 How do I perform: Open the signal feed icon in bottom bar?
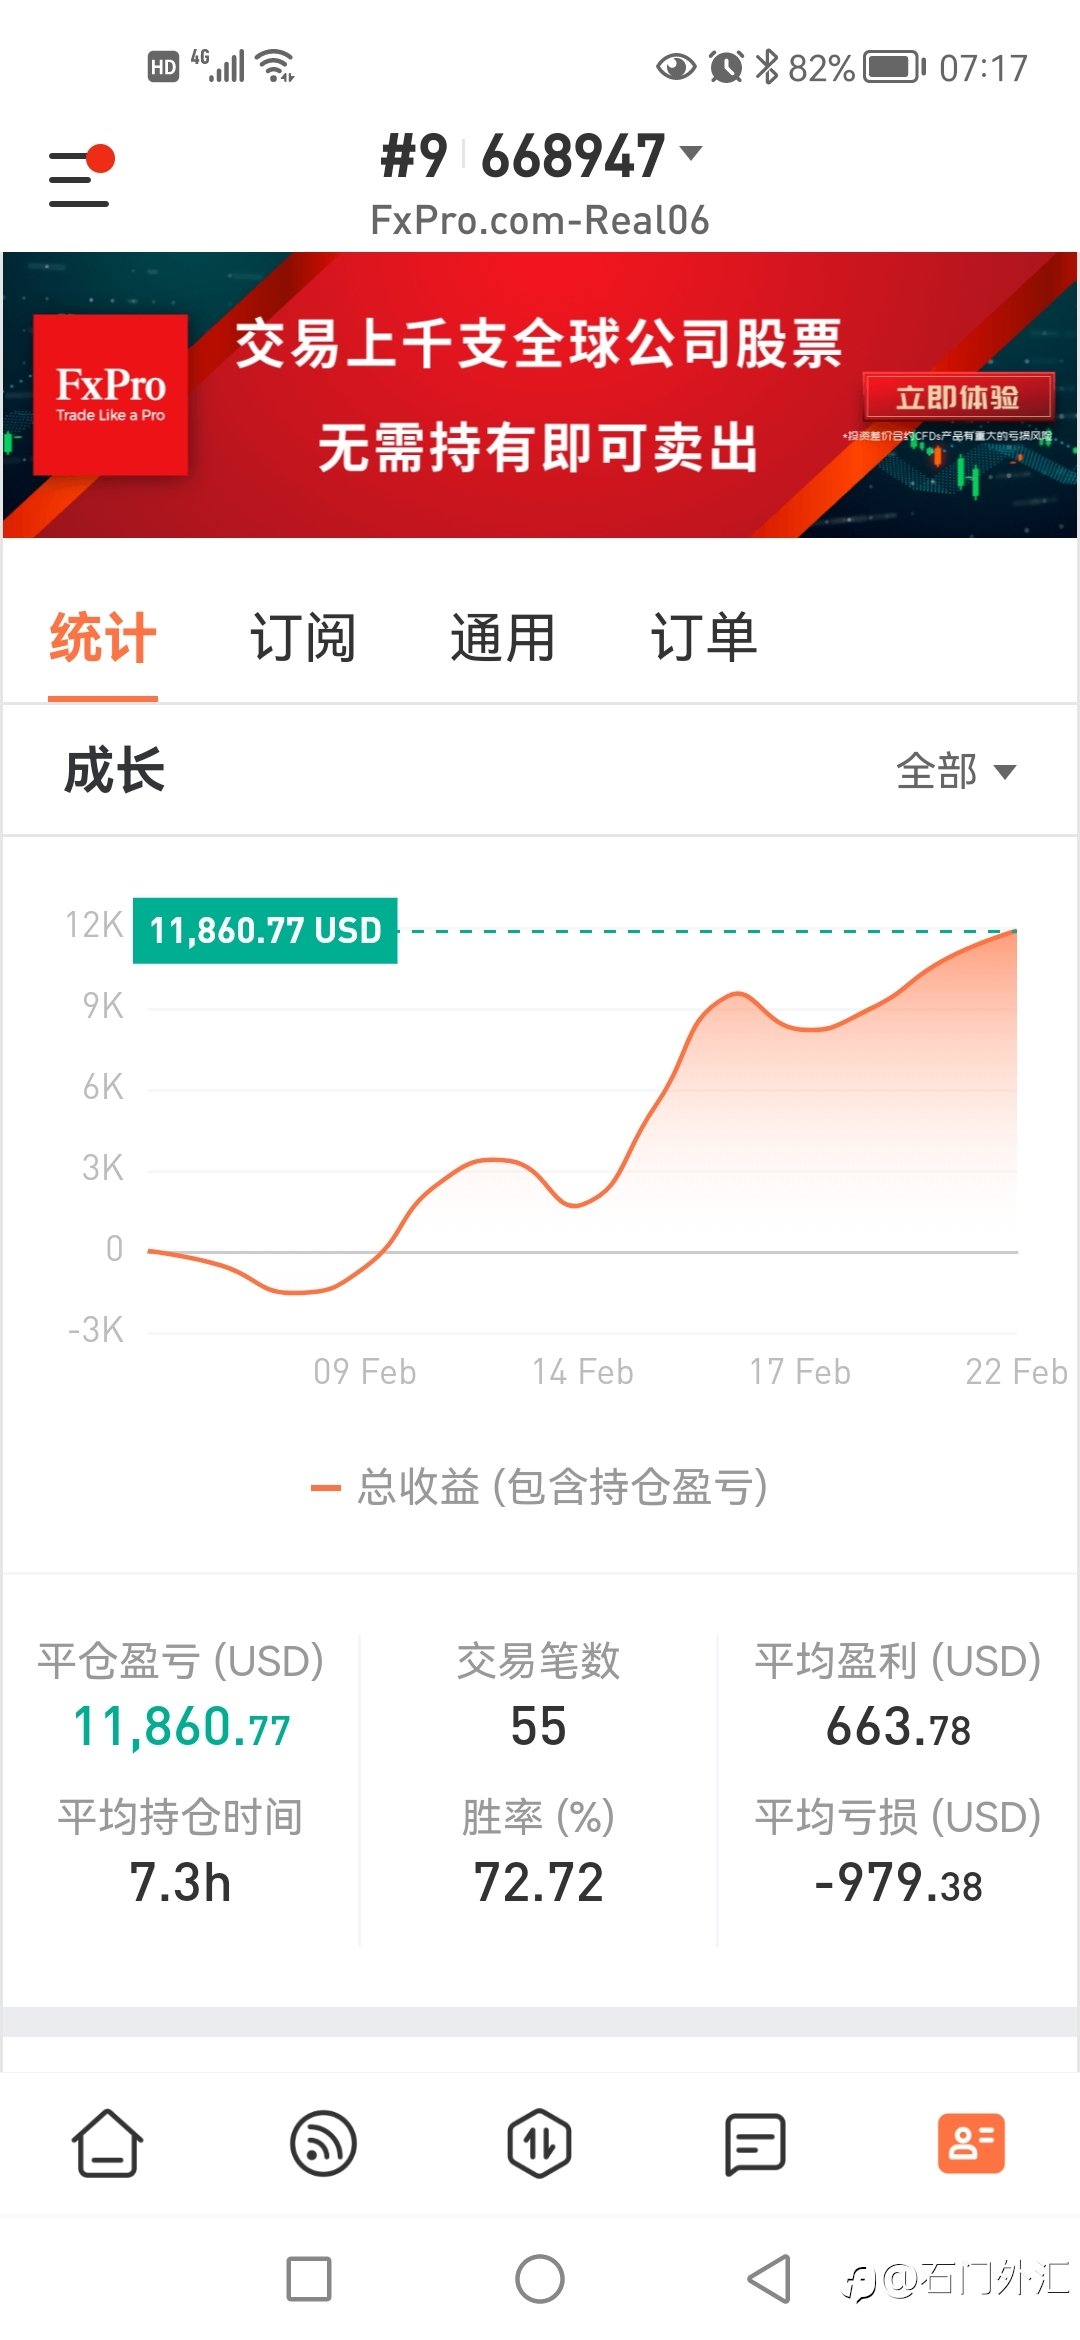(x=323, y=2143)
